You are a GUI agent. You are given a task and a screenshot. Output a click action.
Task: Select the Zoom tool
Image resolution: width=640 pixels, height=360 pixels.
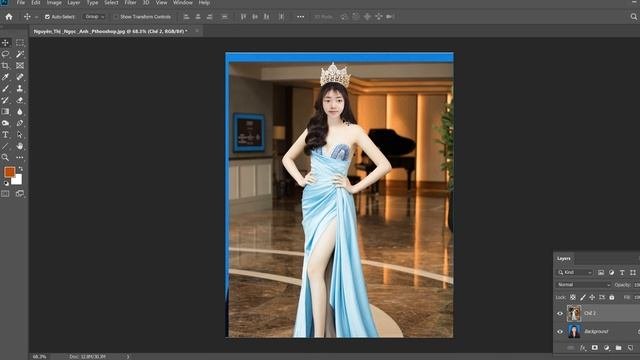[x=5, y=157]
